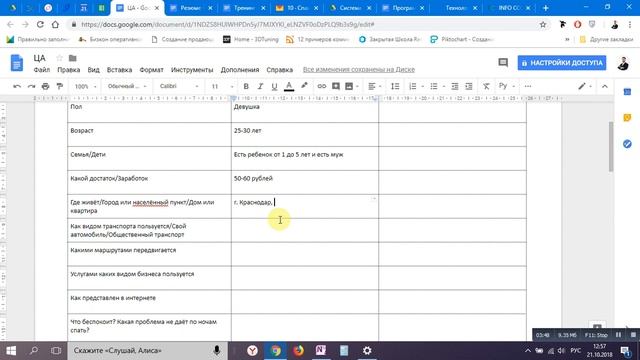Open the font size 11 dropdown
The height and width of the screenshot is (360, 640).
click(222, 87)
